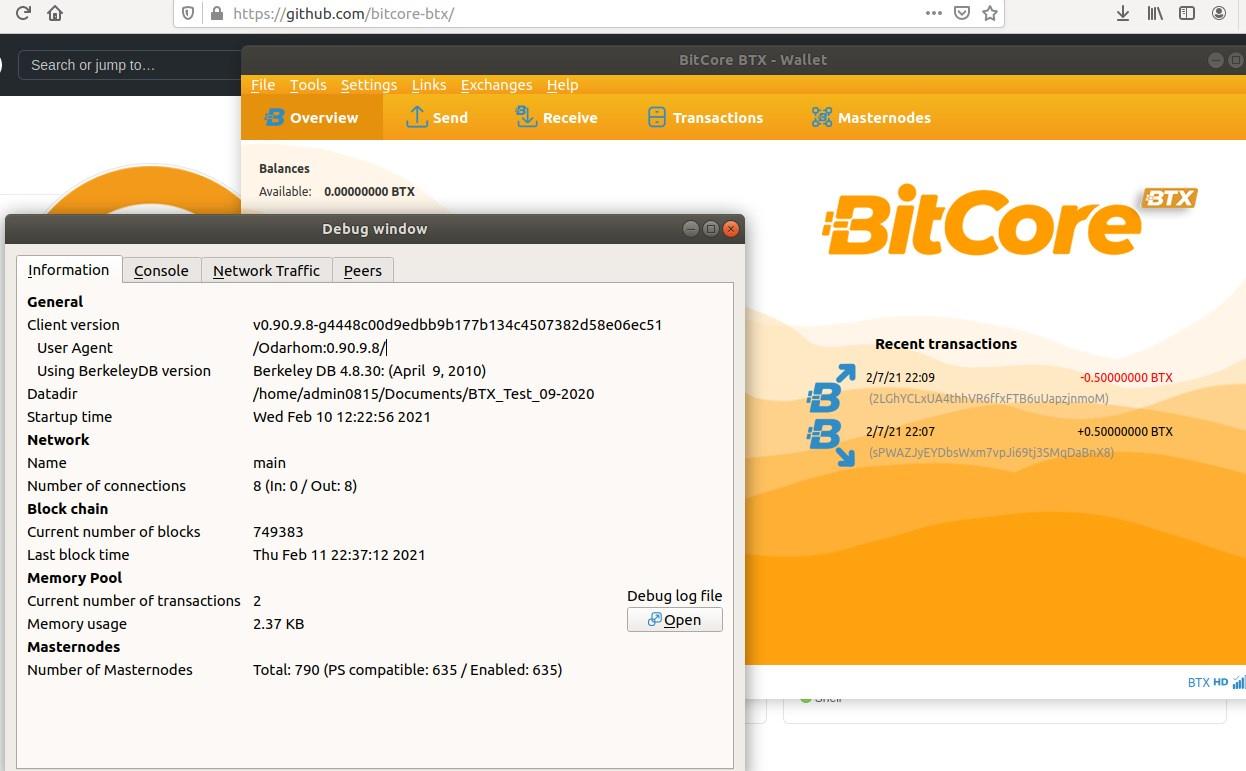
Task: Open Firefox account icon
Action: pyautogui.click(x=1219, y=14)
